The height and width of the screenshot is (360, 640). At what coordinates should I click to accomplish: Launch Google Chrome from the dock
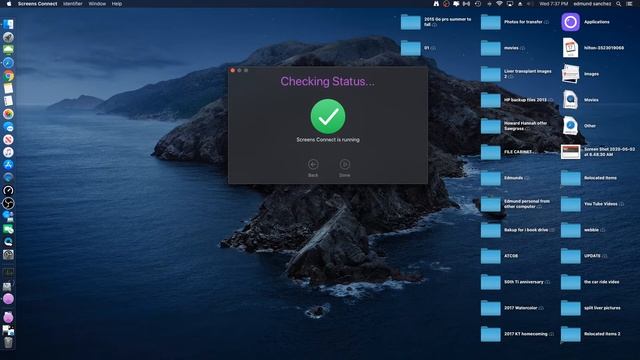(8, 76)
